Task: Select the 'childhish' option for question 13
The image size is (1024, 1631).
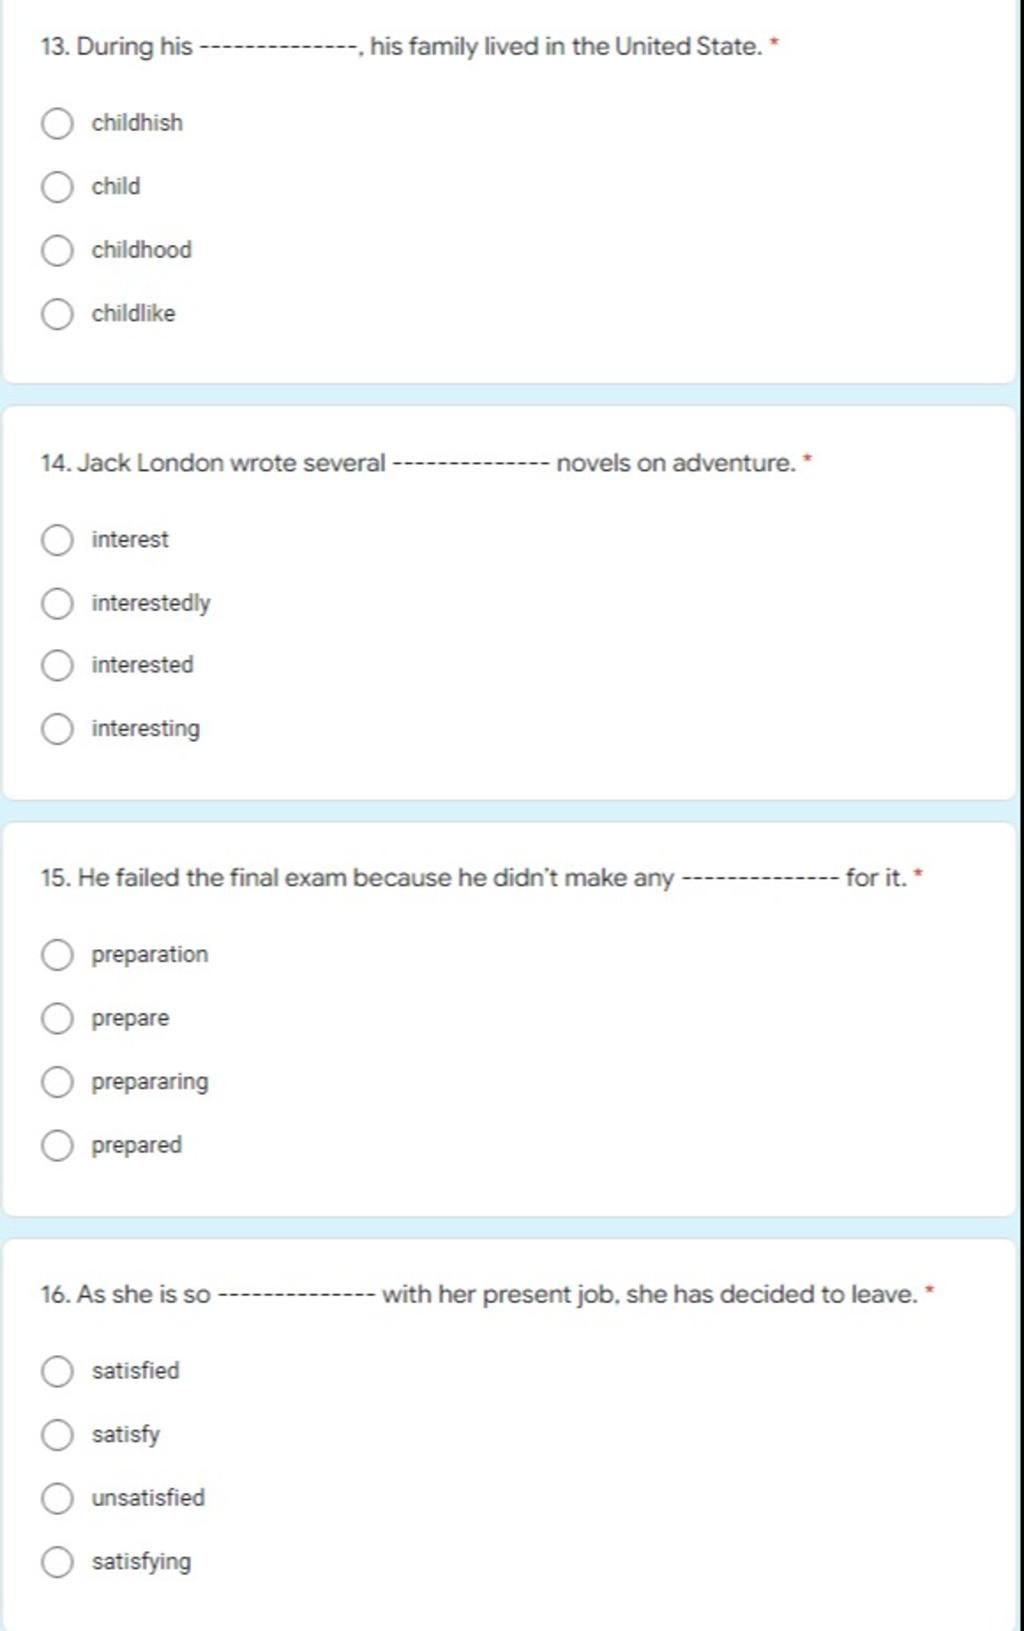Action: point(57,124)
